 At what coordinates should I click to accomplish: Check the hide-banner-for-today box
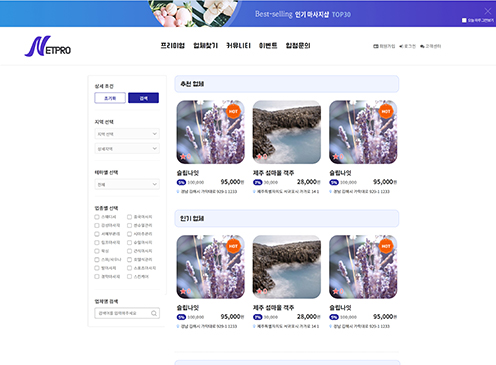tap(464, 20)
